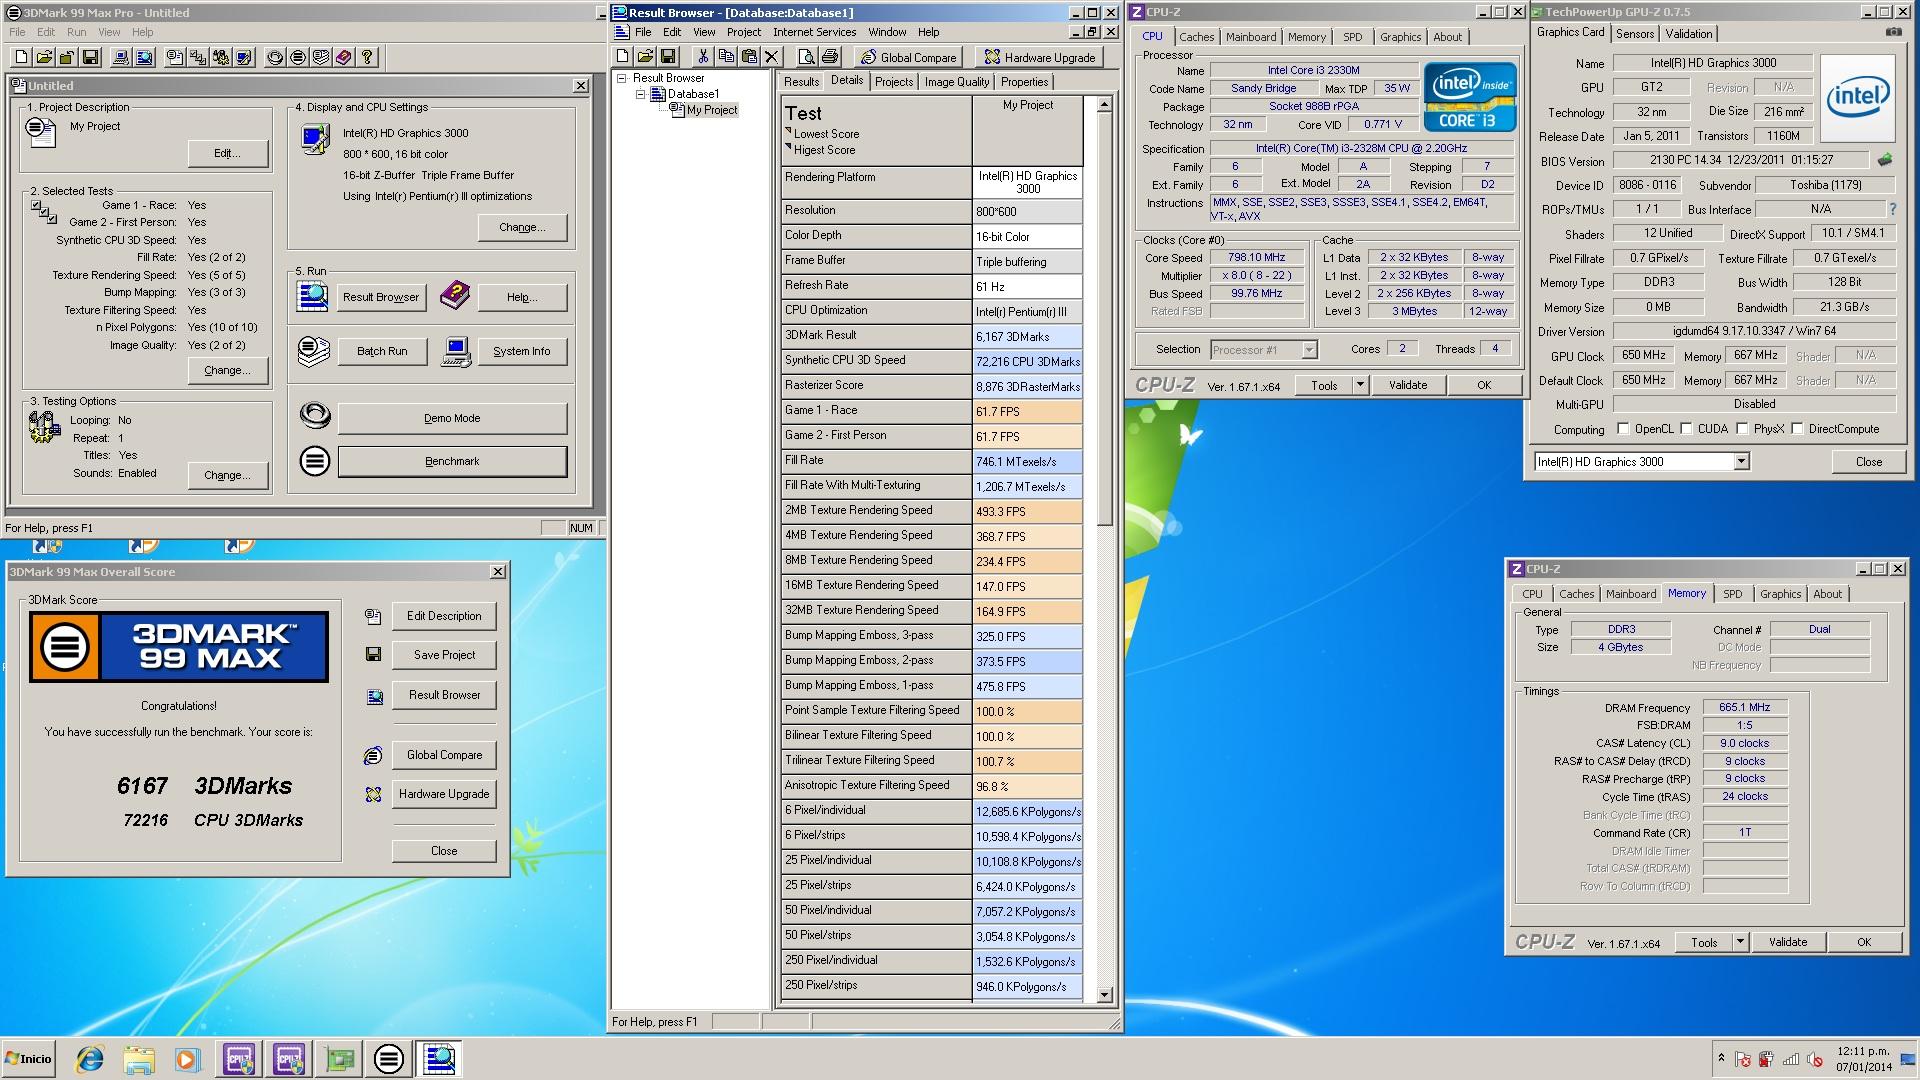Click the New project icon in 3DMark toolbar
Image resolution: width=1920 pixels, height=1080 pixels.
pos(21,57)
